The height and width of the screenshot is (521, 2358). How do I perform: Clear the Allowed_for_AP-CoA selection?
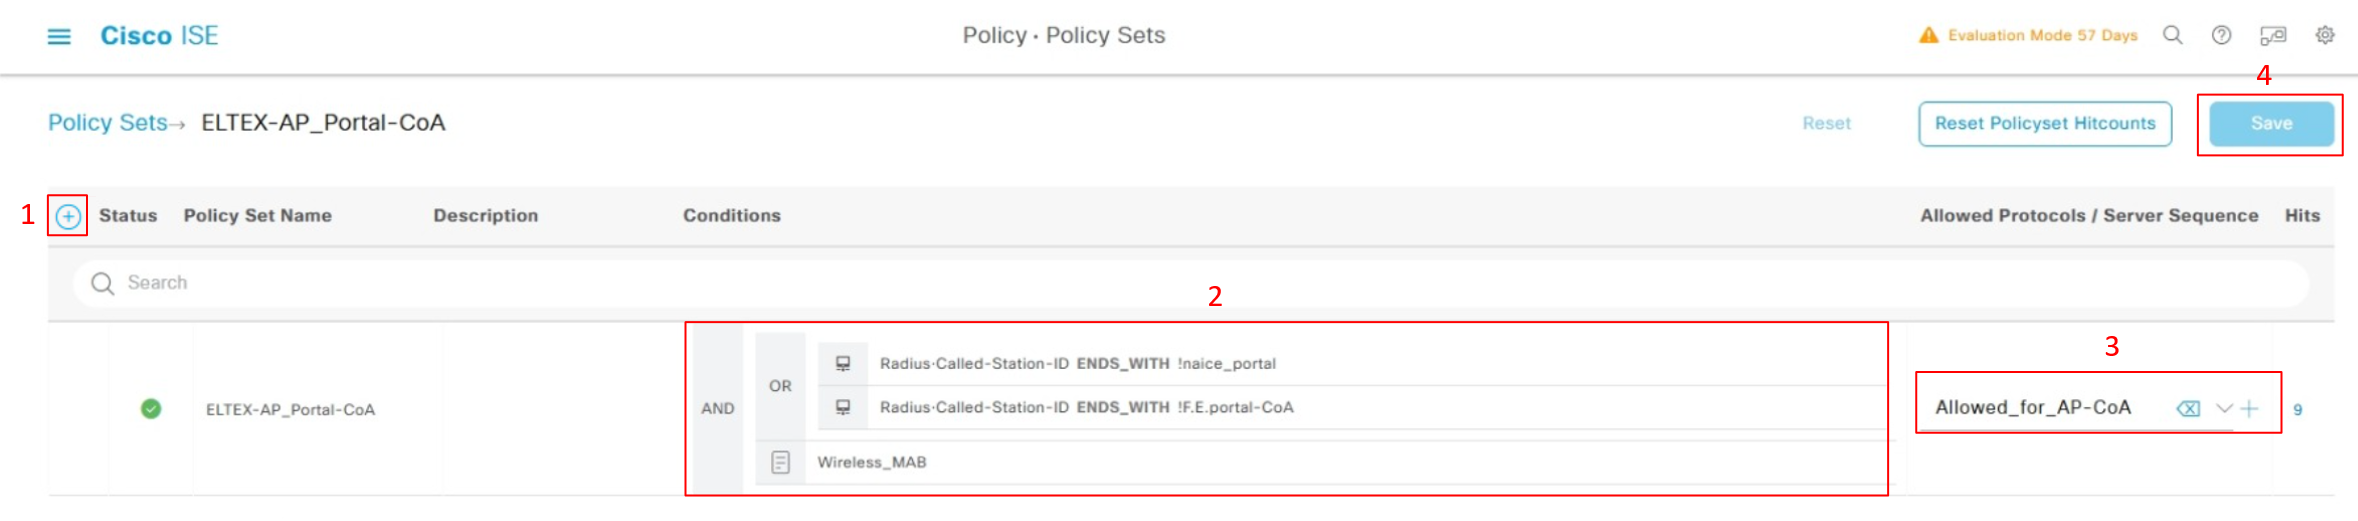click(x=2188, y=408)
